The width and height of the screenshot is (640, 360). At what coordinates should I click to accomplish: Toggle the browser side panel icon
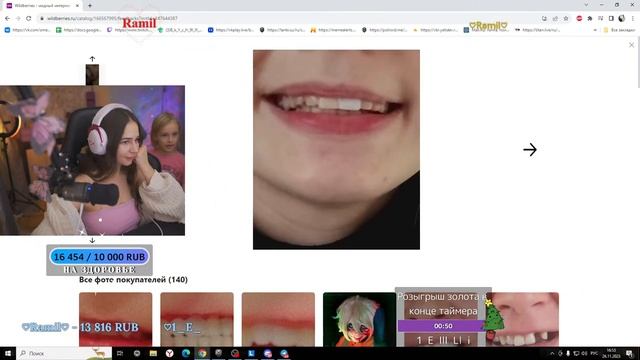tap(611, 18)
